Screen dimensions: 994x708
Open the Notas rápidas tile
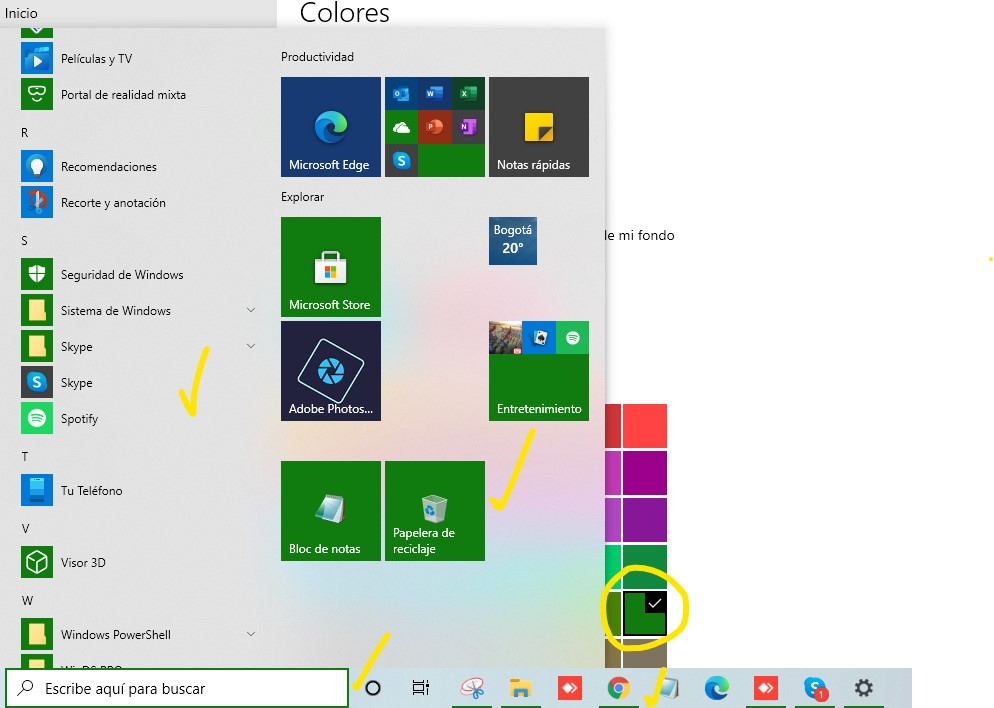point(539,127)
